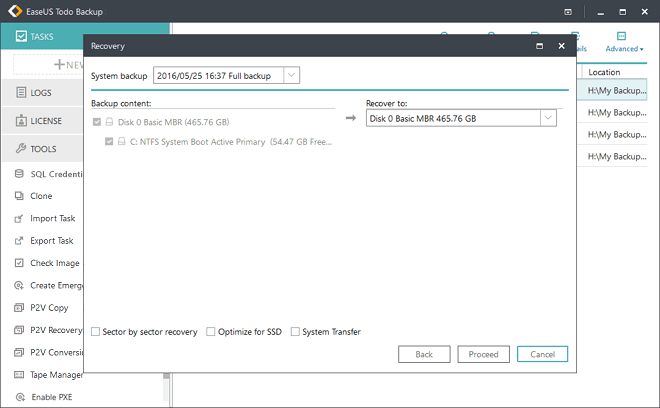Viewport: 660px width, 408px height.
Task: Open the Advanced dropdown menu
Action: tap(624, 47)
